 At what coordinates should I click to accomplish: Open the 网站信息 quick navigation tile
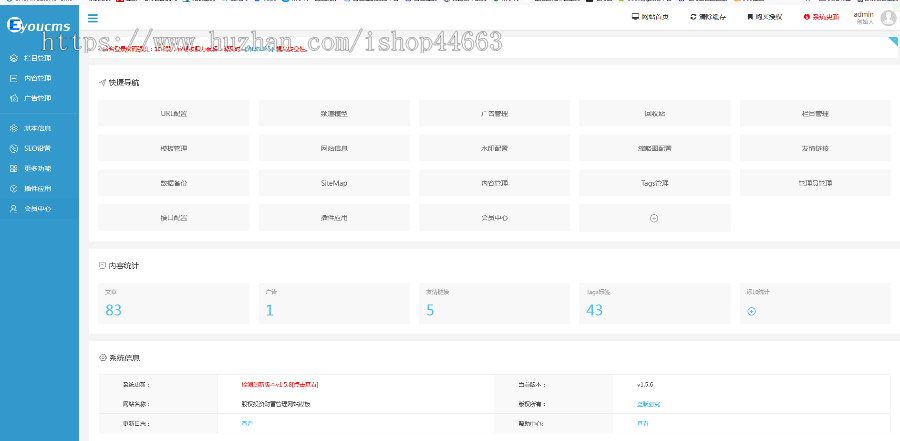334,148
